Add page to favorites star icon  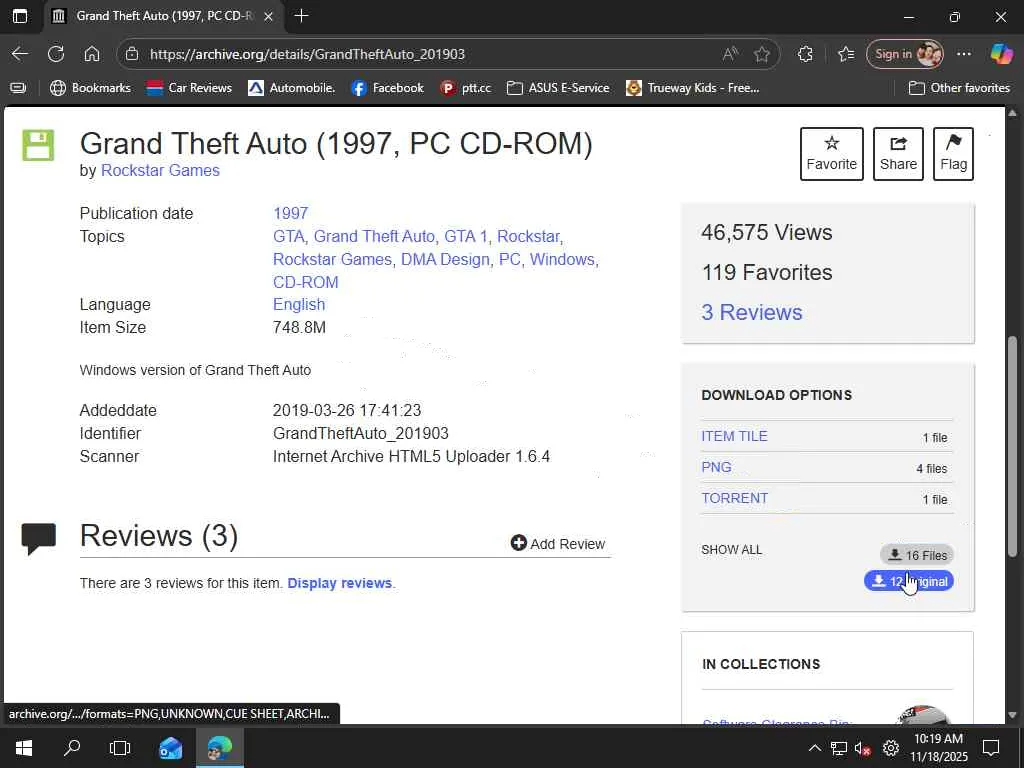761,54
